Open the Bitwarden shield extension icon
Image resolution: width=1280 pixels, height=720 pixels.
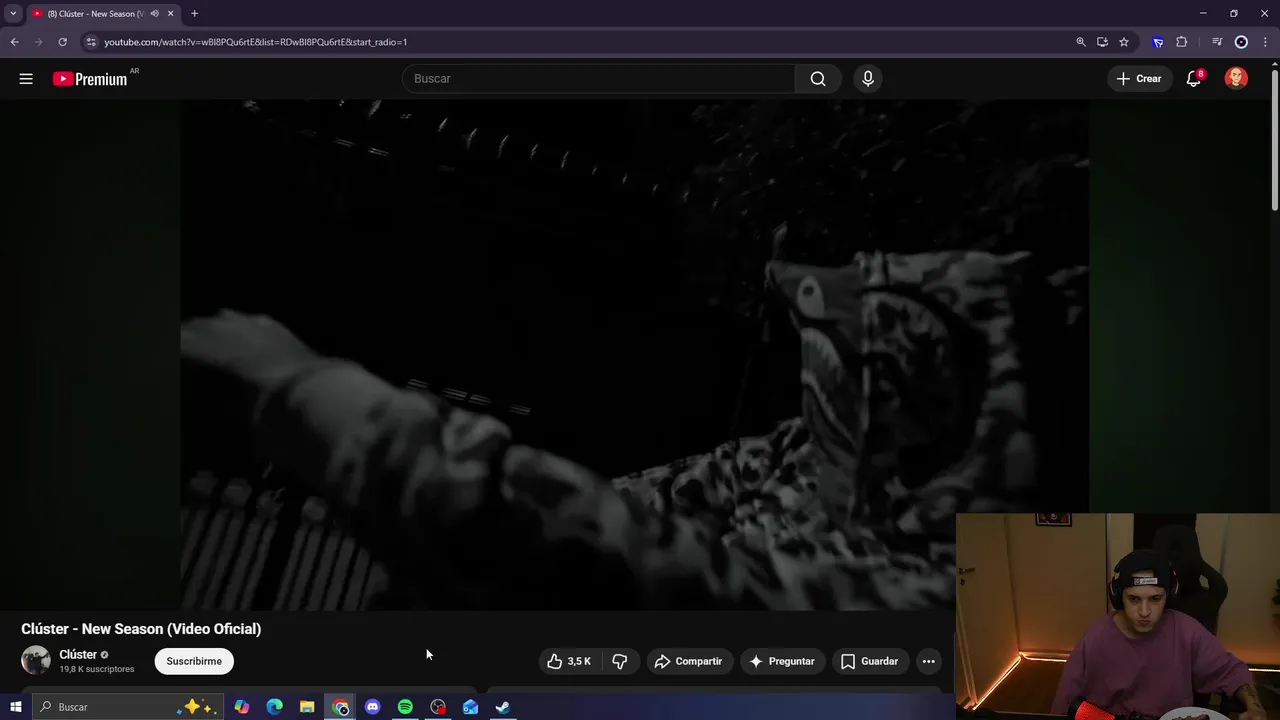pos(1158,42)
